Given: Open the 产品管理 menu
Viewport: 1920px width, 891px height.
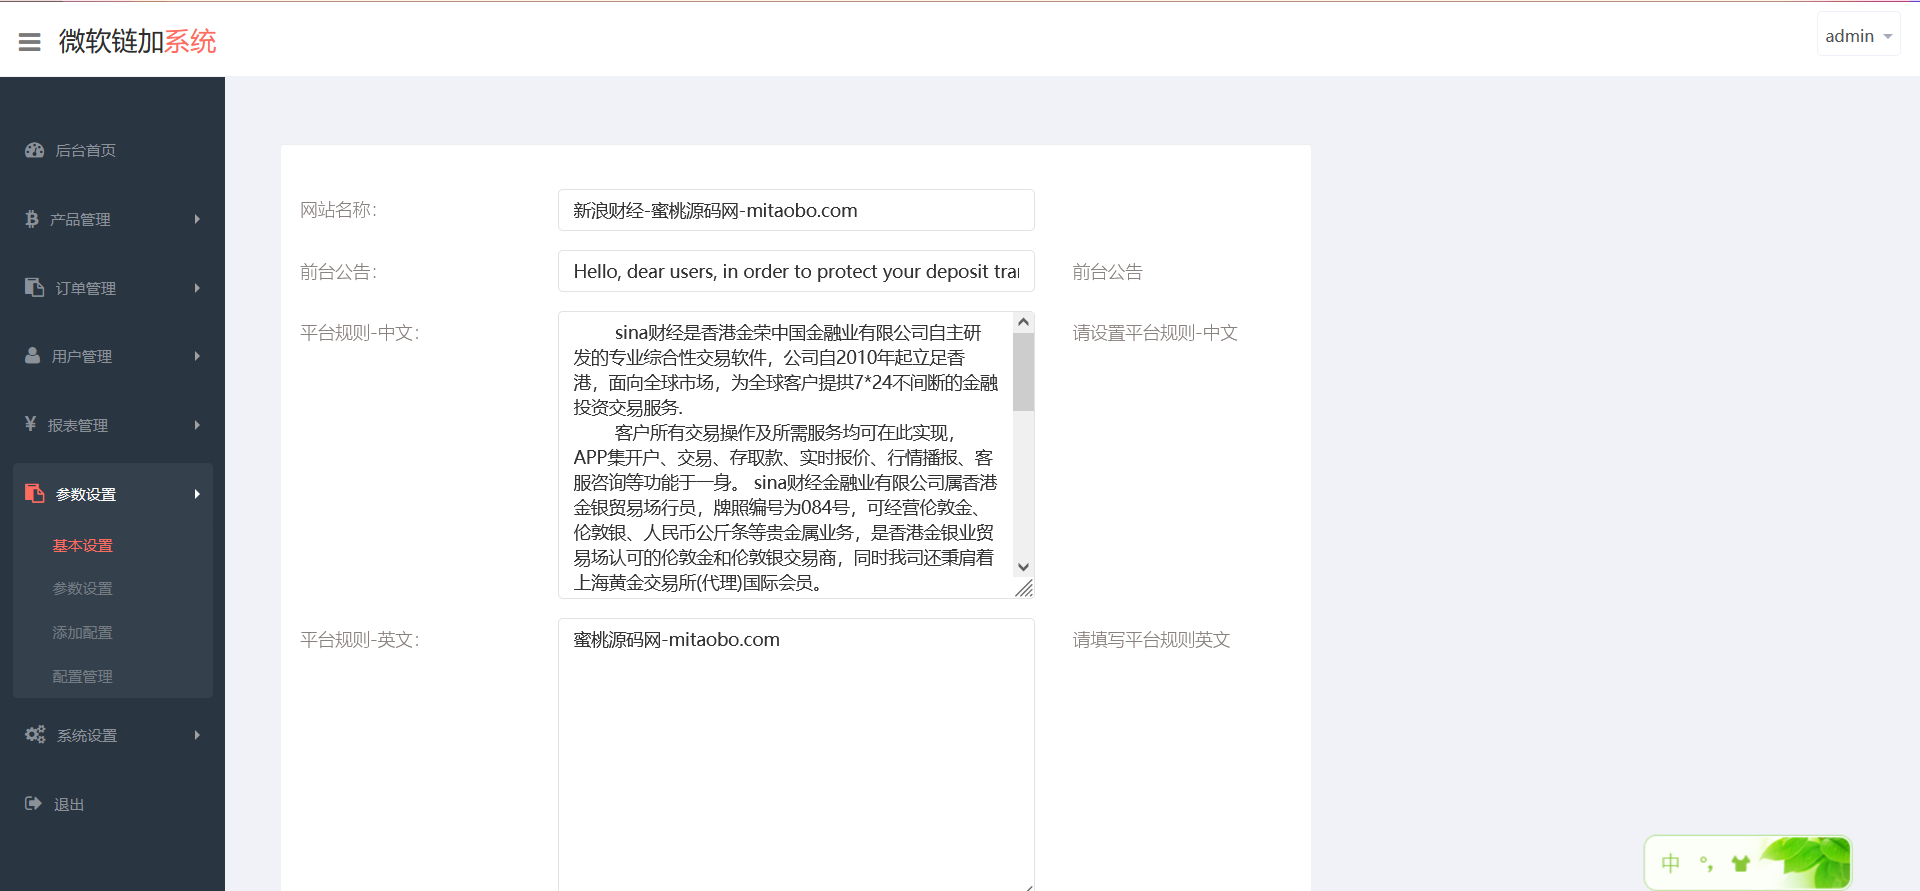Looking at the screenshot, I should 112,219.
